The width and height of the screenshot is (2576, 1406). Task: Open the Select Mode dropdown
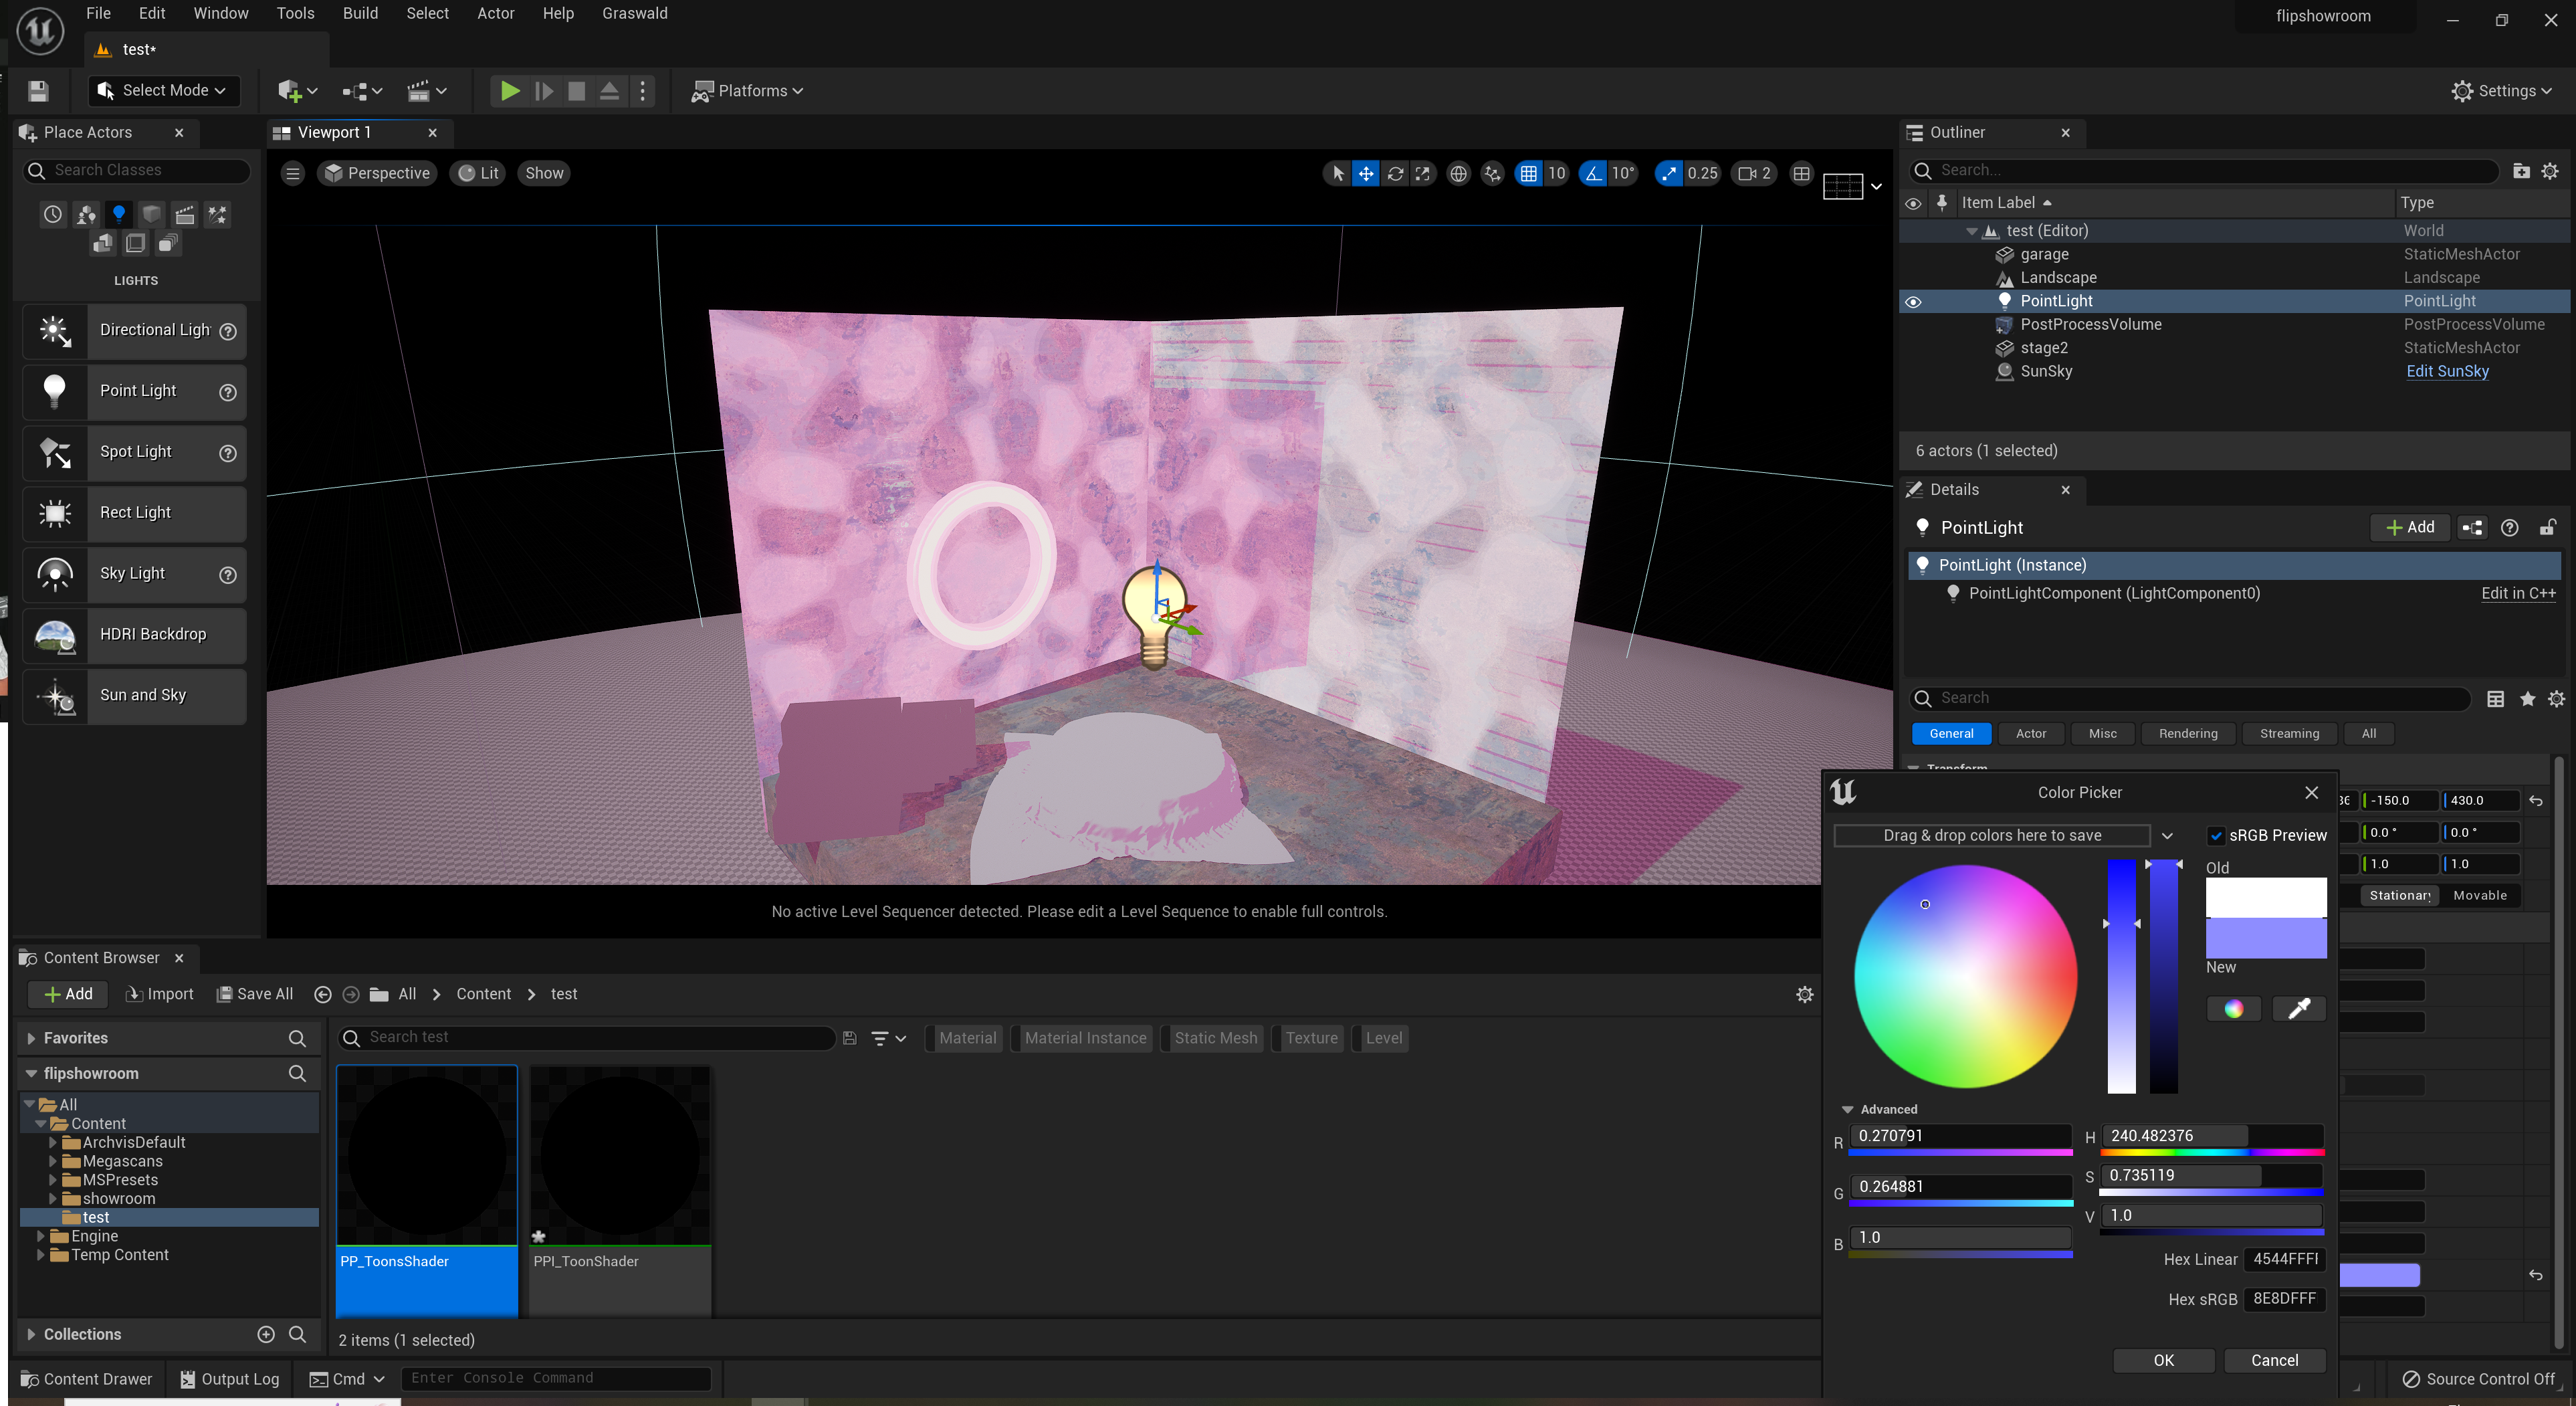(x=164, y=90)
